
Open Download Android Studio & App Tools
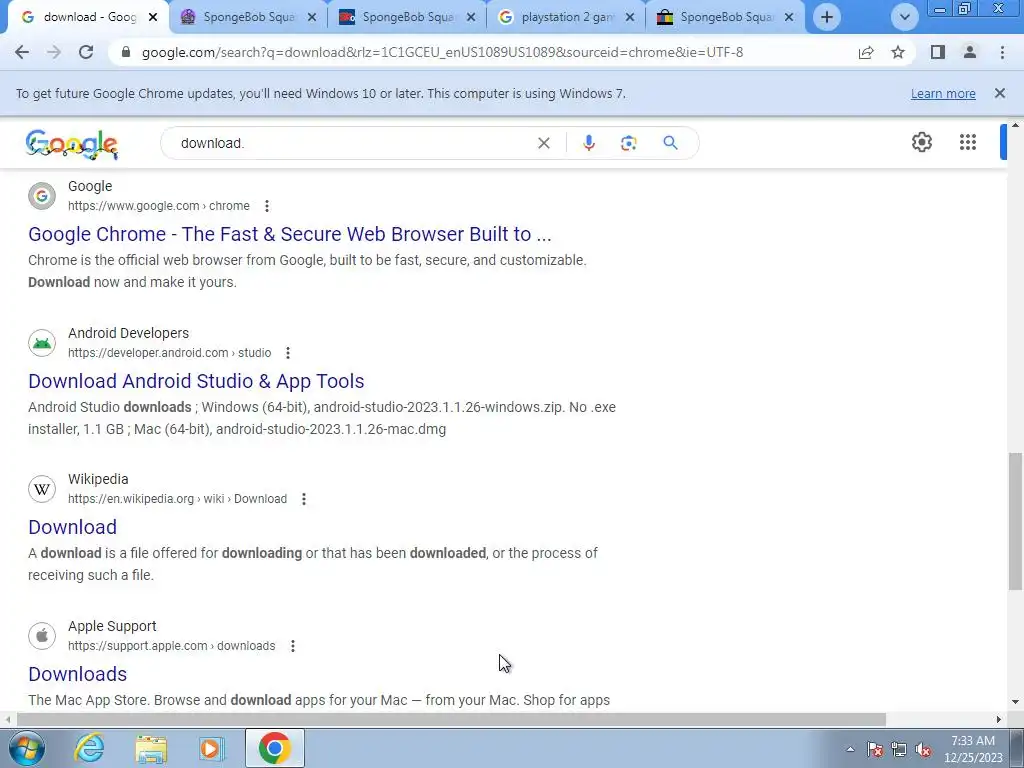coord(196,381)
